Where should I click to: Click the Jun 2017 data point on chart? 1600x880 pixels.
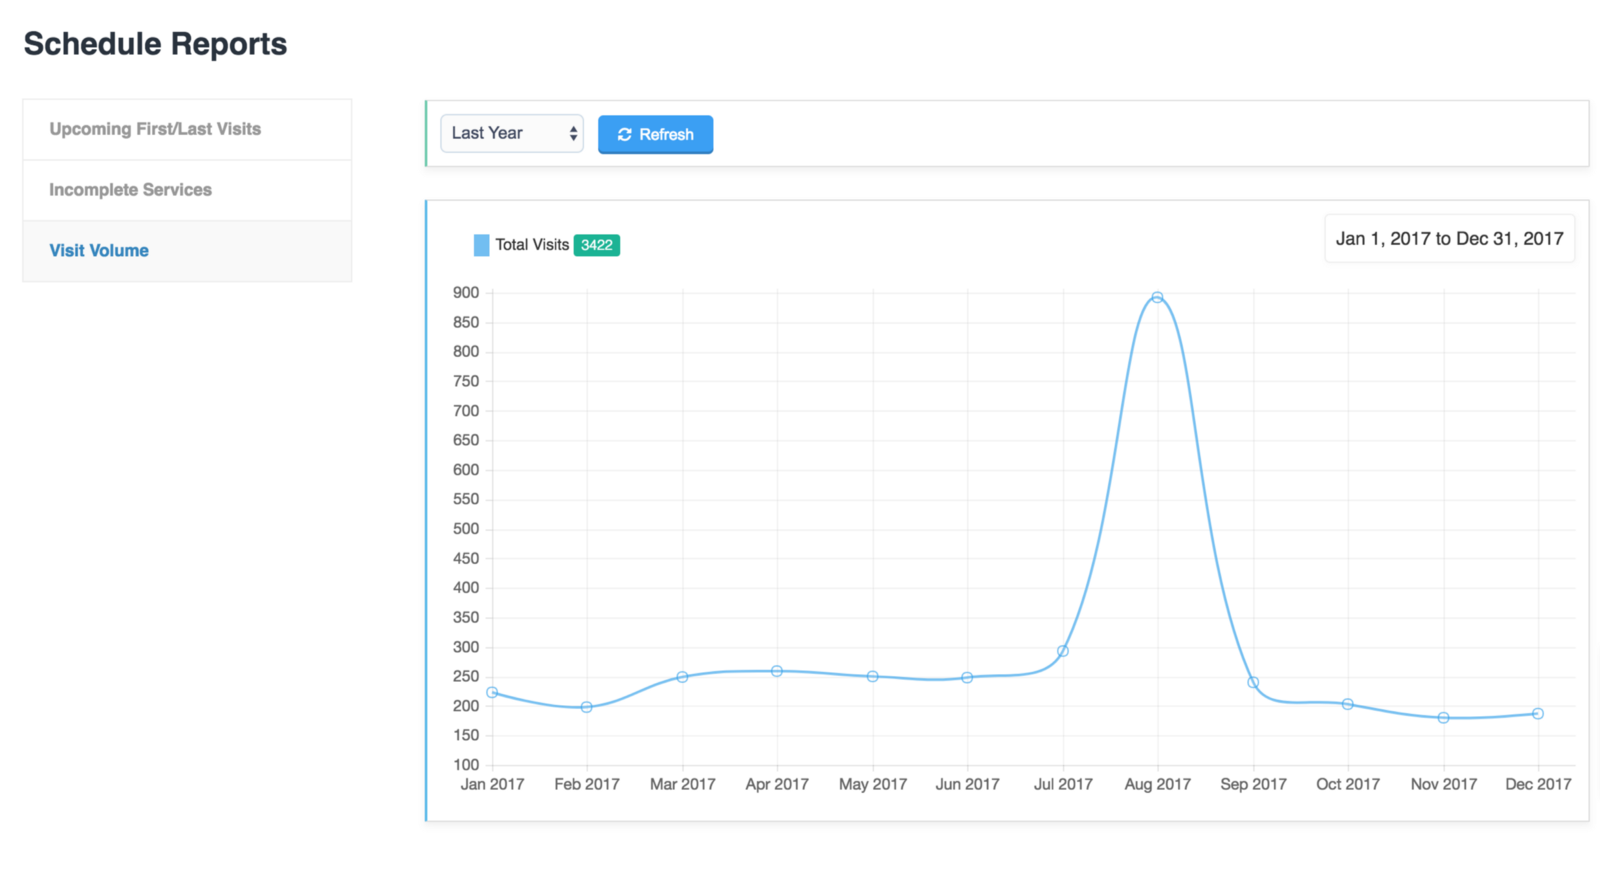[x=967, y=678]
